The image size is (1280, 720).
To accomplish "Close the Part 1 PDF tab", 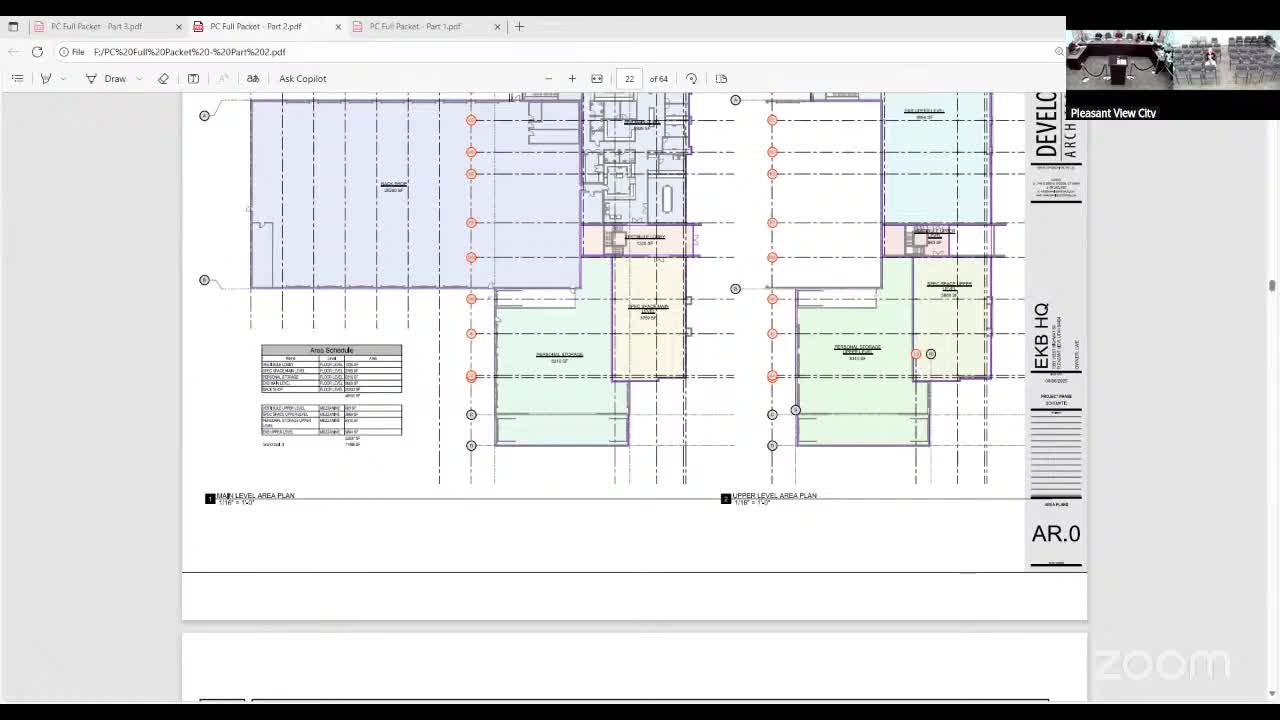I will pos(497,26).
